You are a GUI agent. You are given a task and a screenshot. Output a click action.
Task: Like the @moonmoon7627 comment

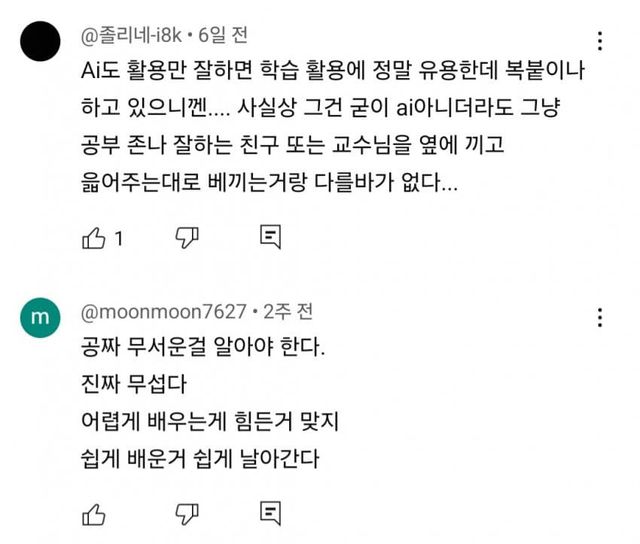click(x=93, y=514)
